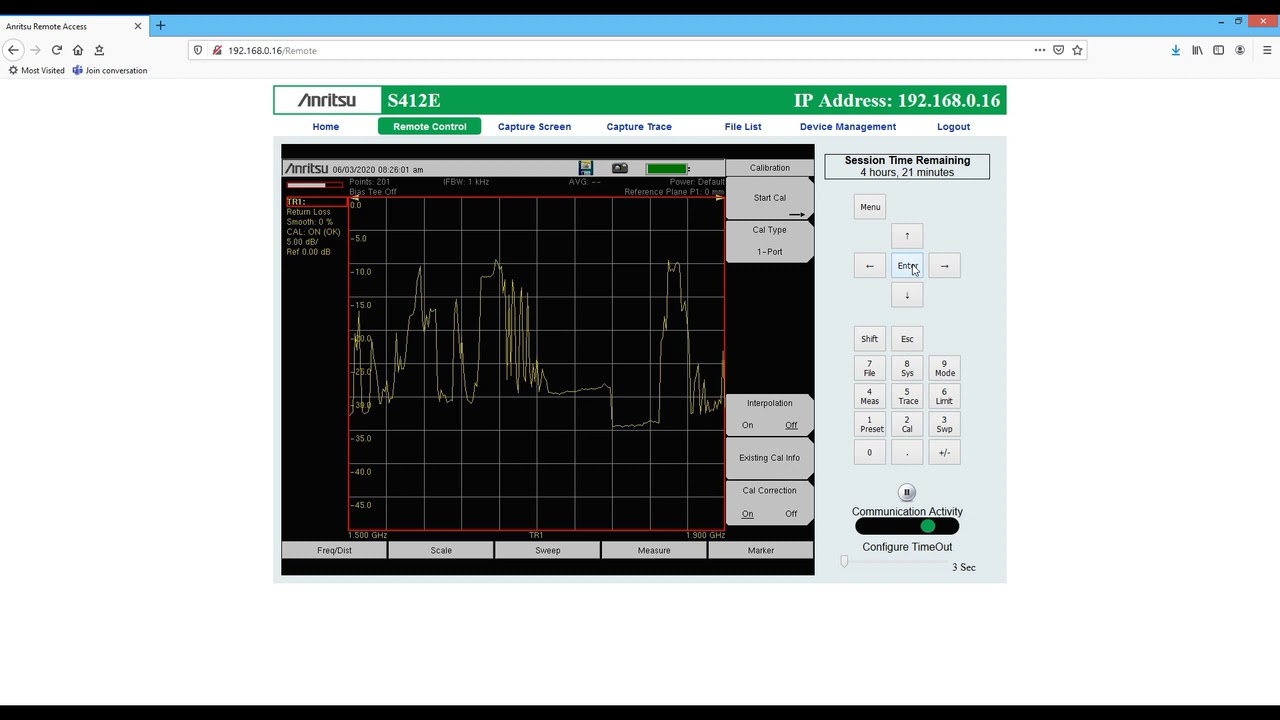Open Existing Cal Info soft key
This screenshot has height=720, width=1280.
tap(769, 458)
